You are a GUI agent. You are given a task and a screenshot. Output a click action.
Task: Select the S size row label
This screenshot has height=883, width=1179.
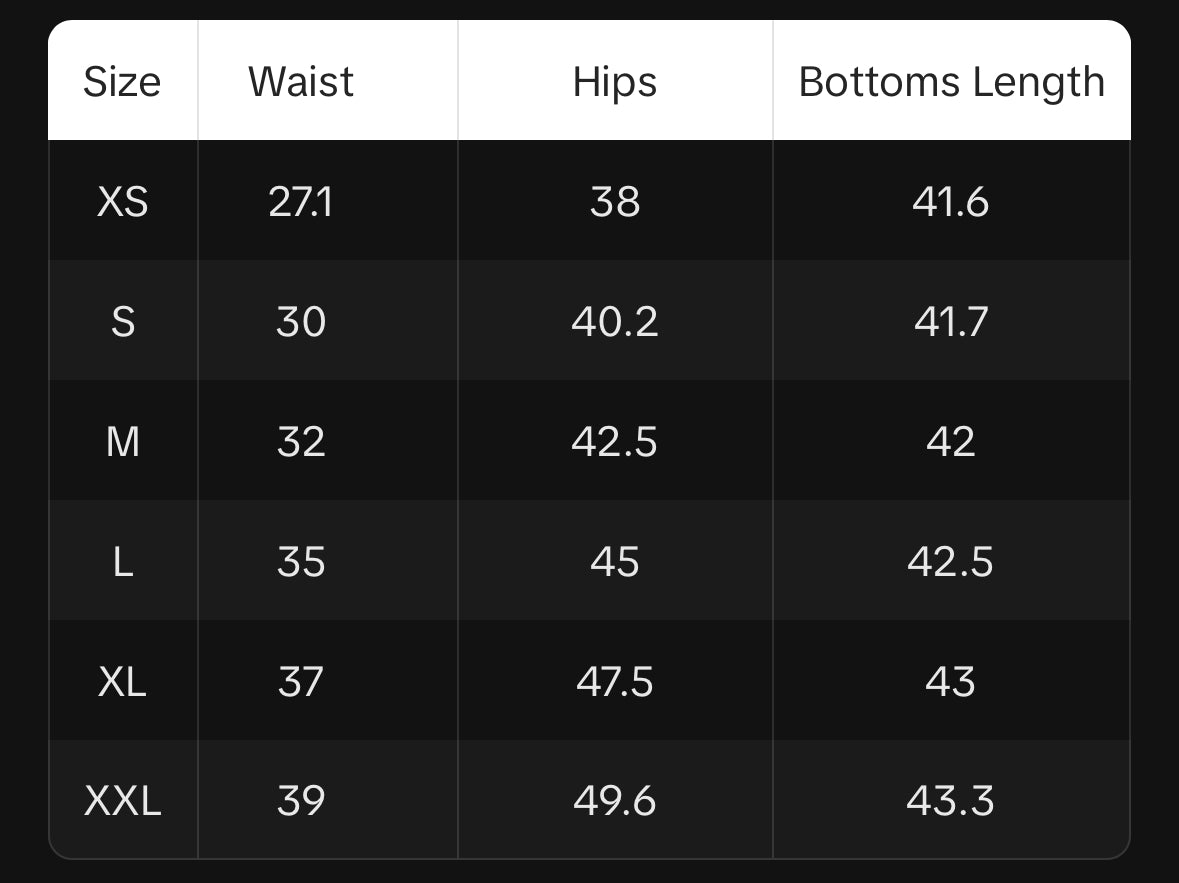click(122, 322)
